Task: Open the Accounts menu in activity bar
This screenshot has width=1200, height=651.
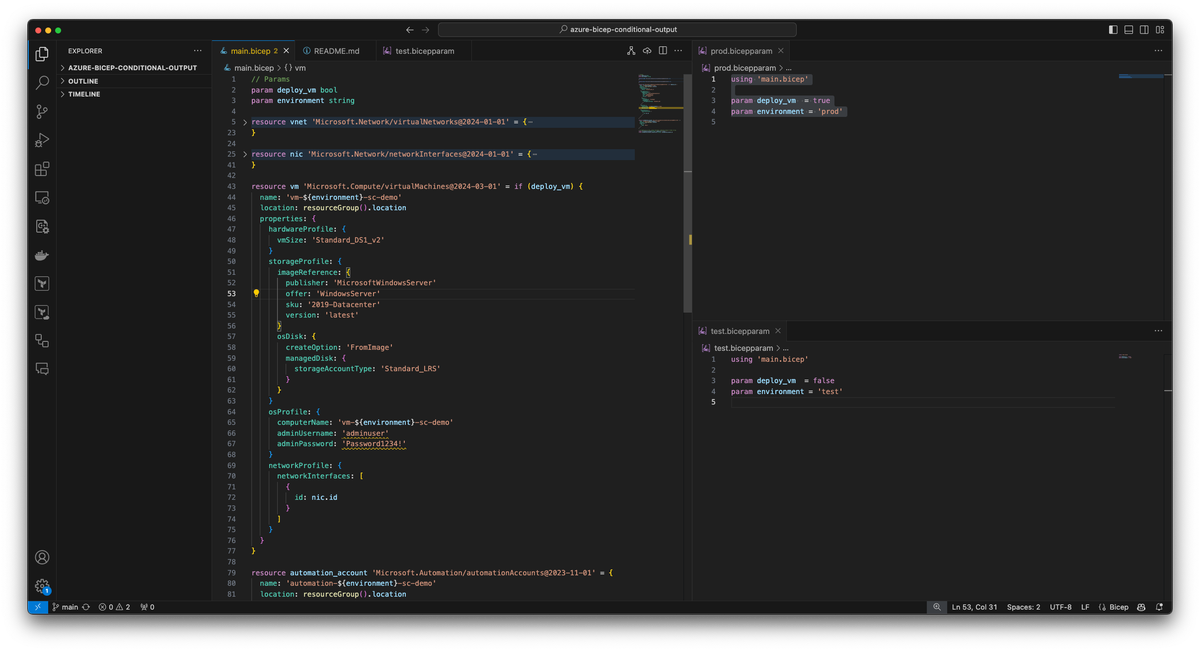Action: pos(42,557)
